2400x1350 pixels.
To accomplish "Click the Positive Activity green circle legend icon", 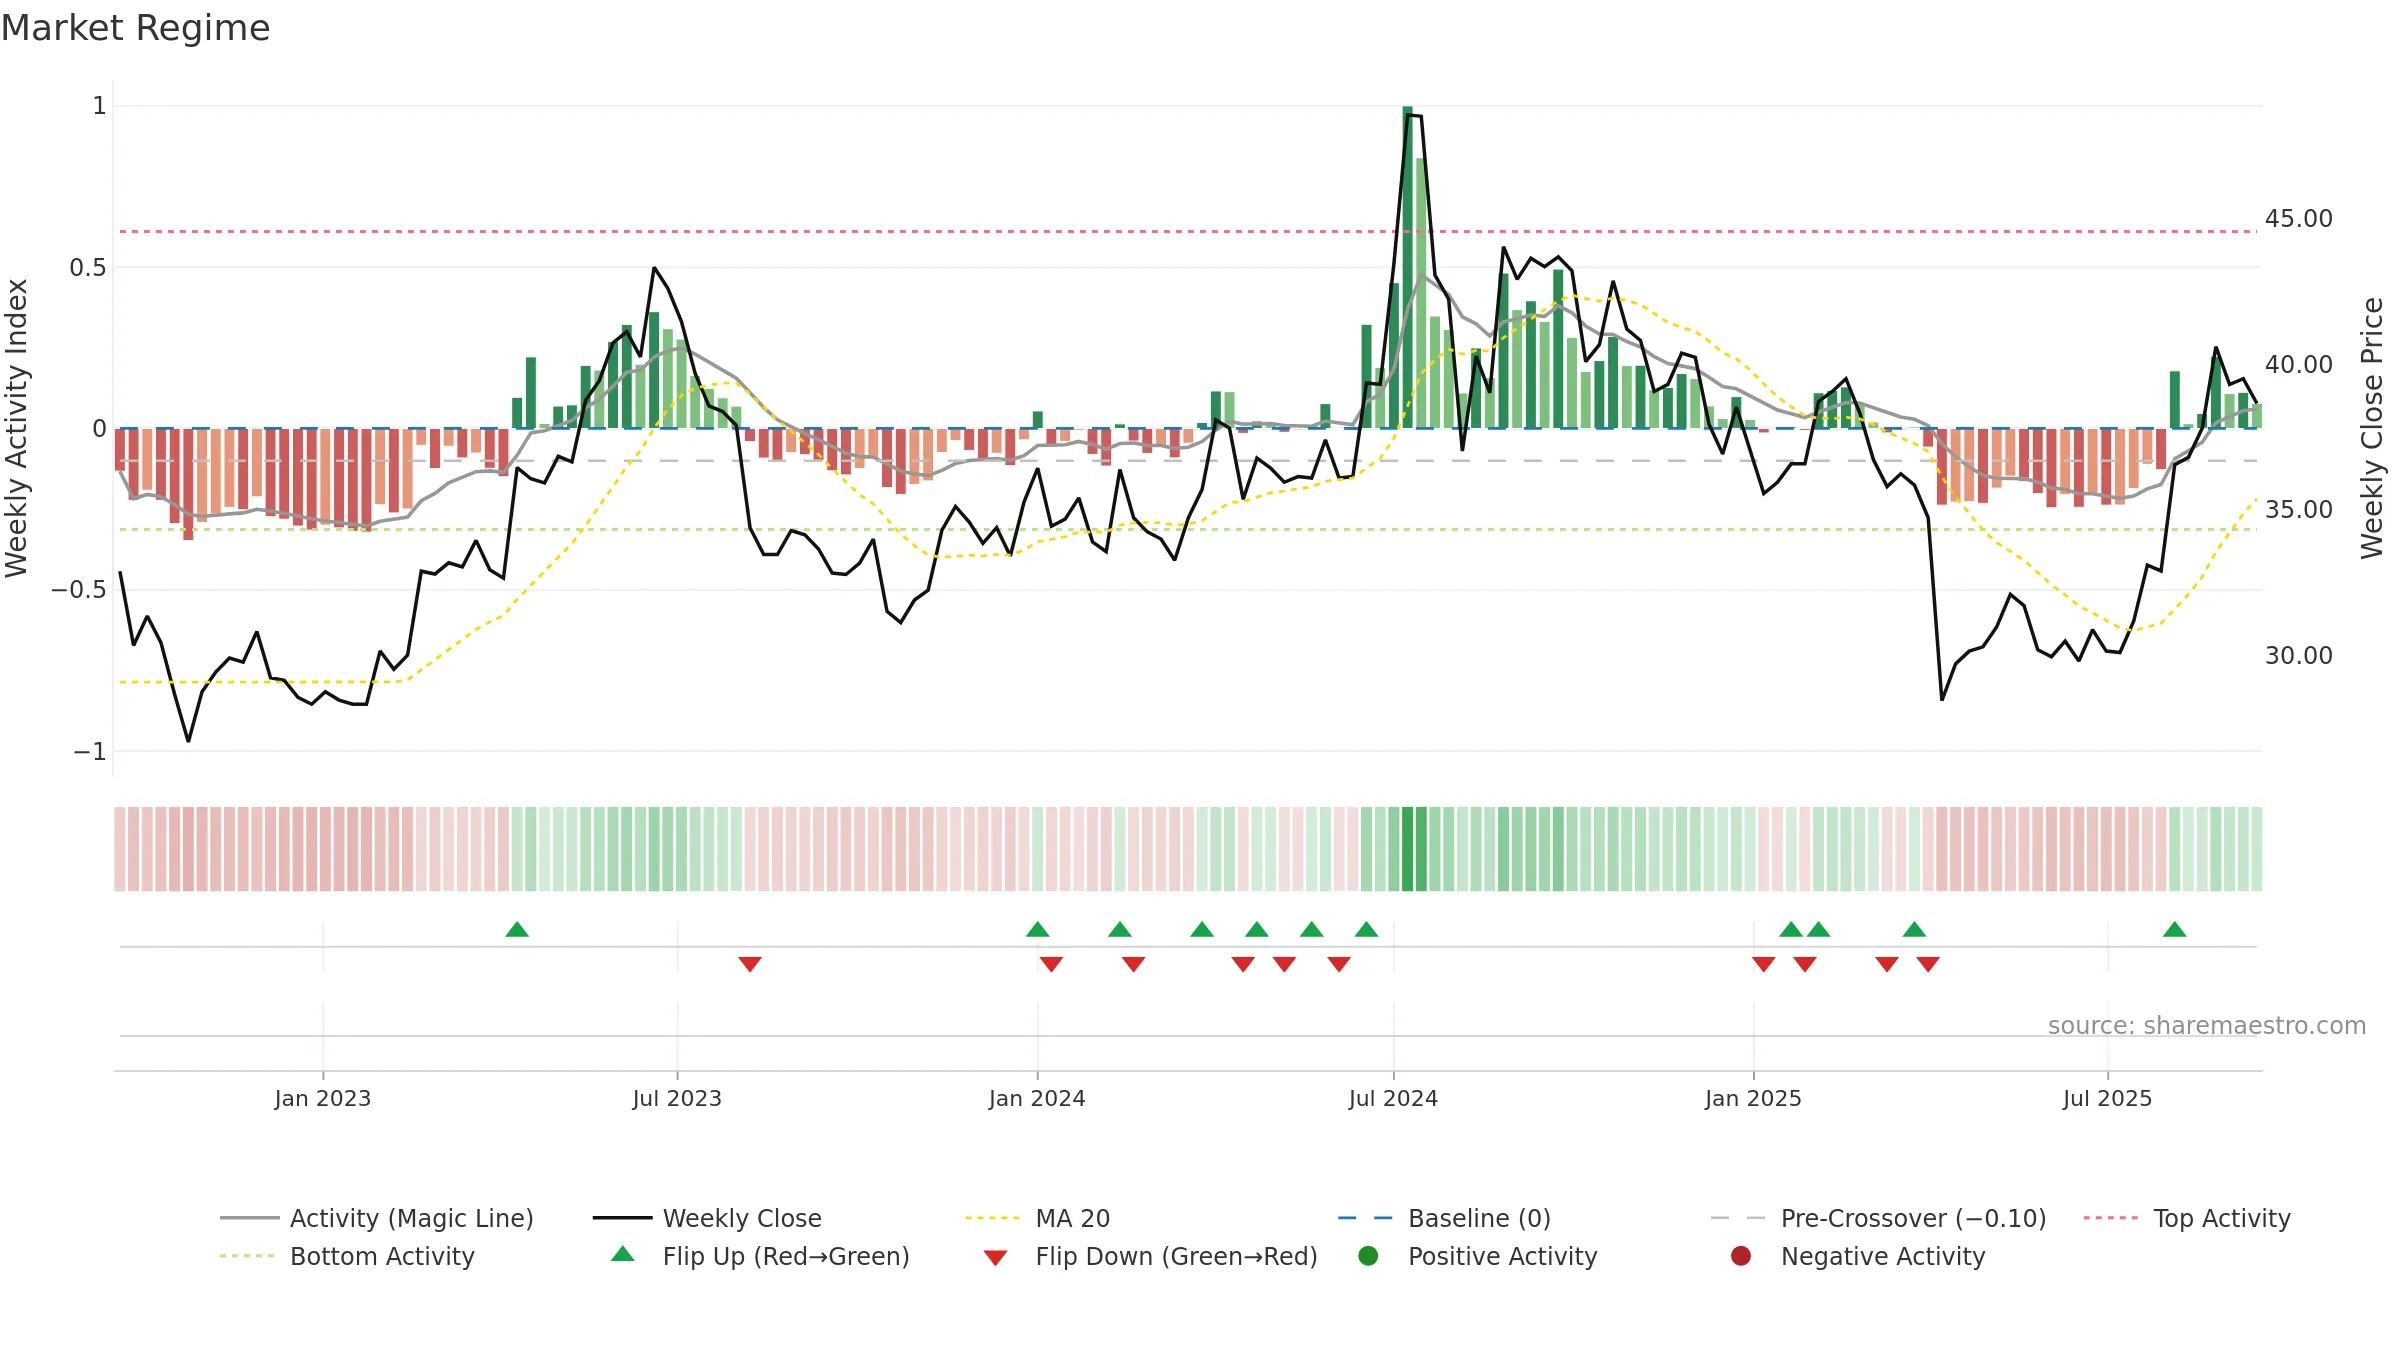I will point(1369,1256).
